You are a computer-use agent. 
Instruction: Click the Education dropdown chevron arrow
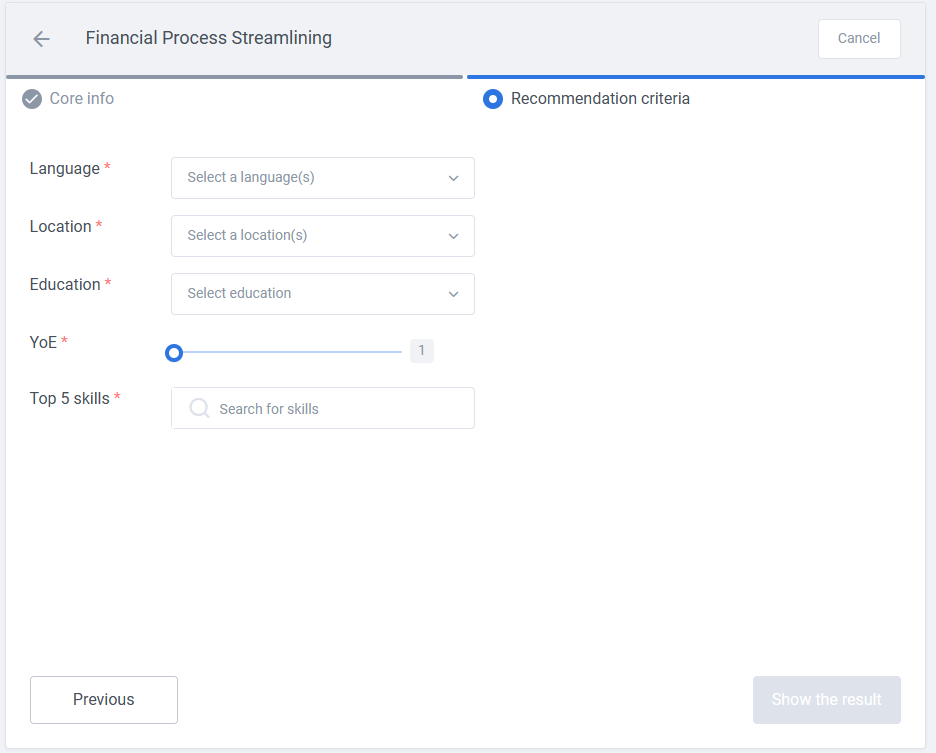click(454, 294)
